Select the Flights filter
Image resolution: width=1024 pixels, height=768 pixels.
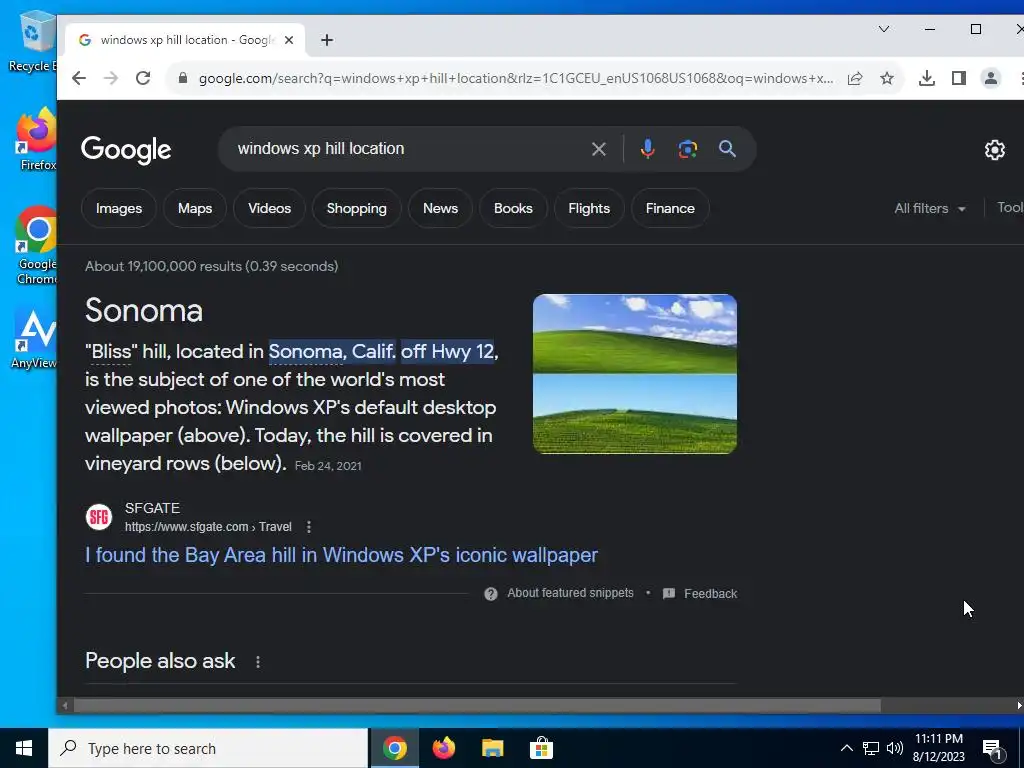[589, 208]
